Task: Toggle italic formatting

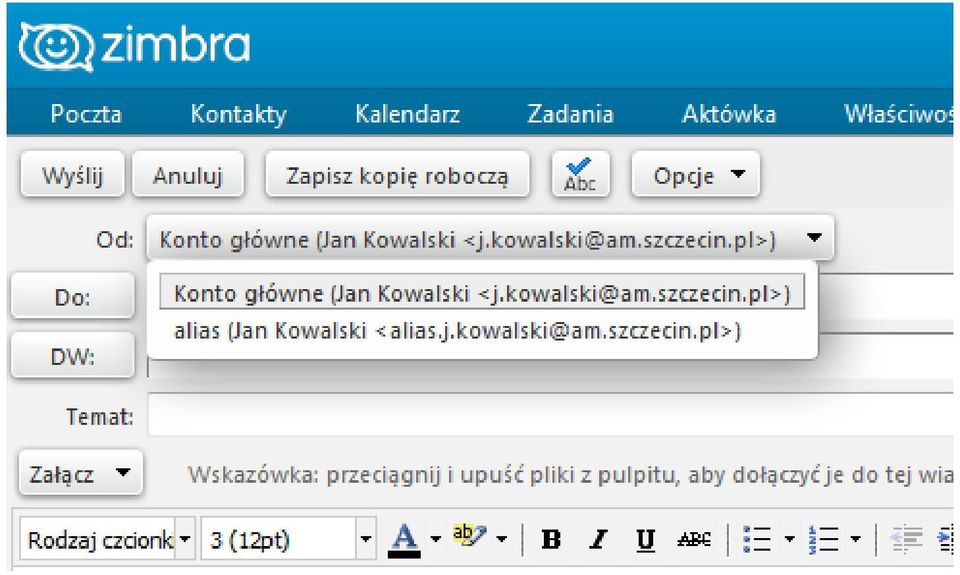Action: click(x=598, y=539)
